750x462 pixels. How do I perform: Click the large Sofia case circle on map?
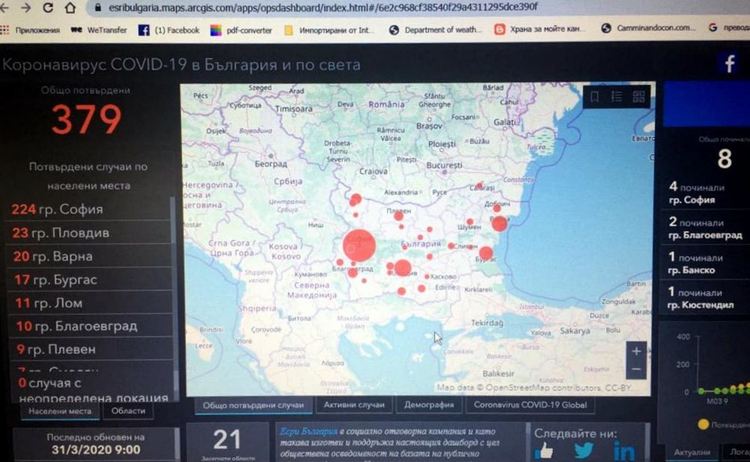coord(358,244)
